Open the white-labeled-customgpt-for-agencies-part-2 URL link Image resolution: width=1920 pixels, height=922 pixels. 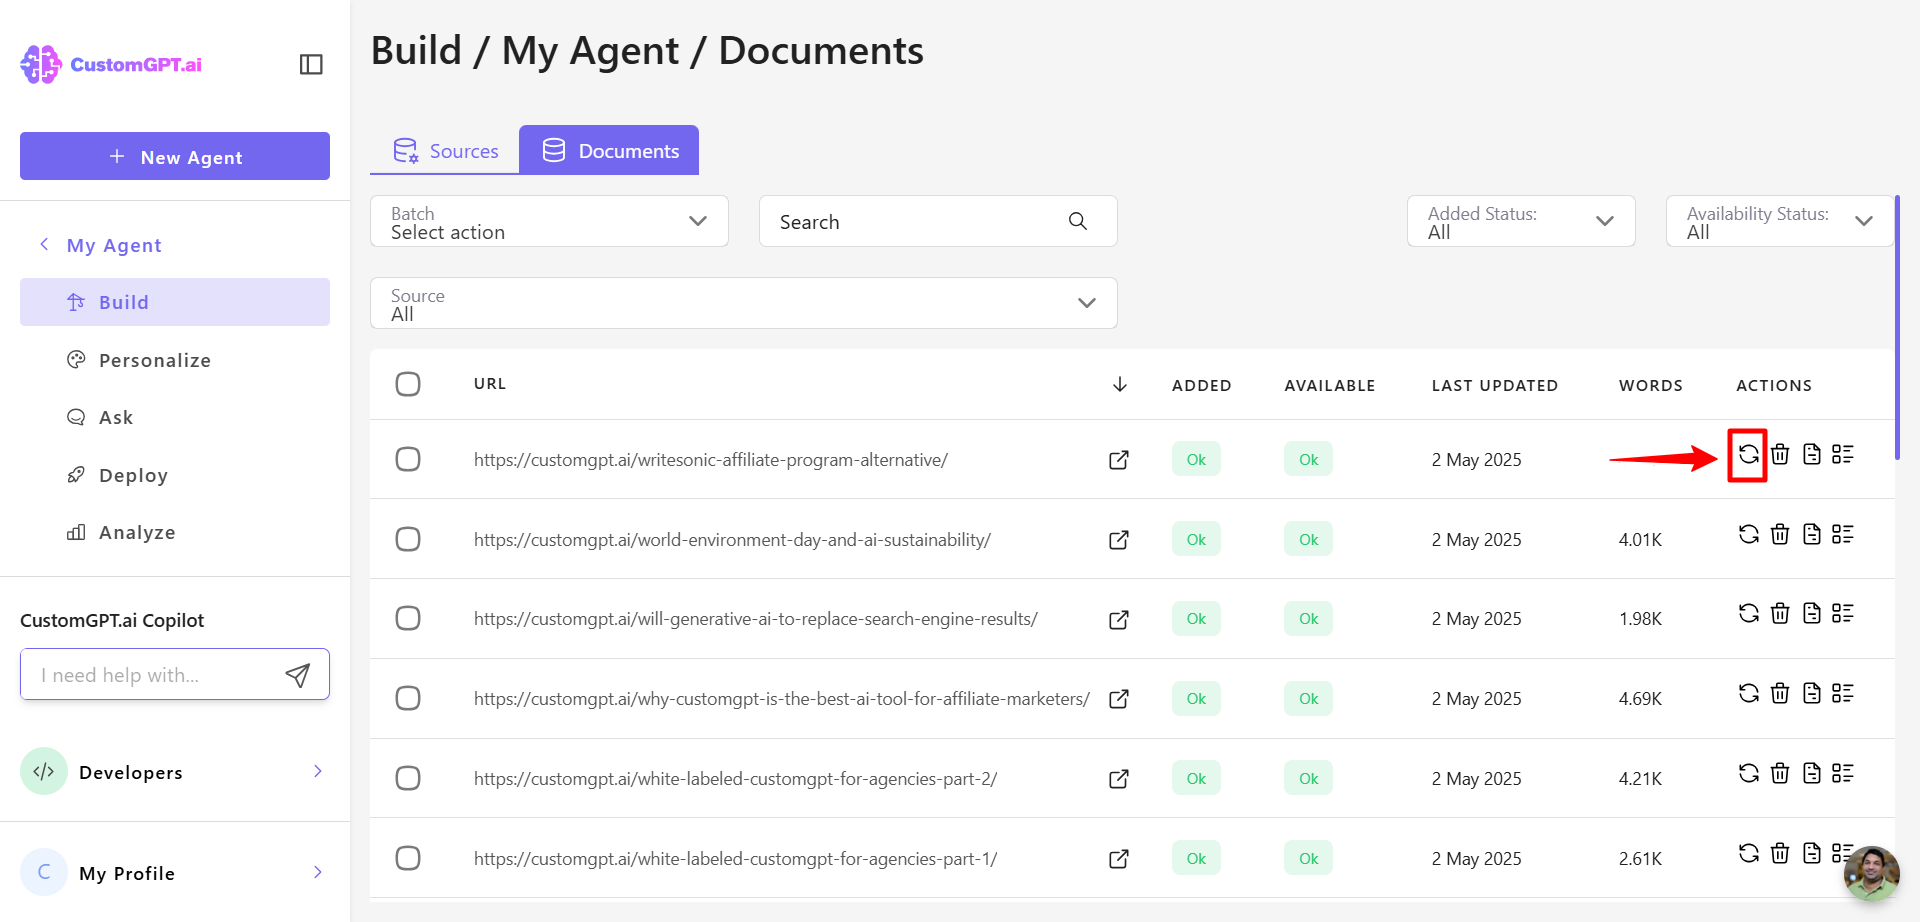[x=735, y=779]
